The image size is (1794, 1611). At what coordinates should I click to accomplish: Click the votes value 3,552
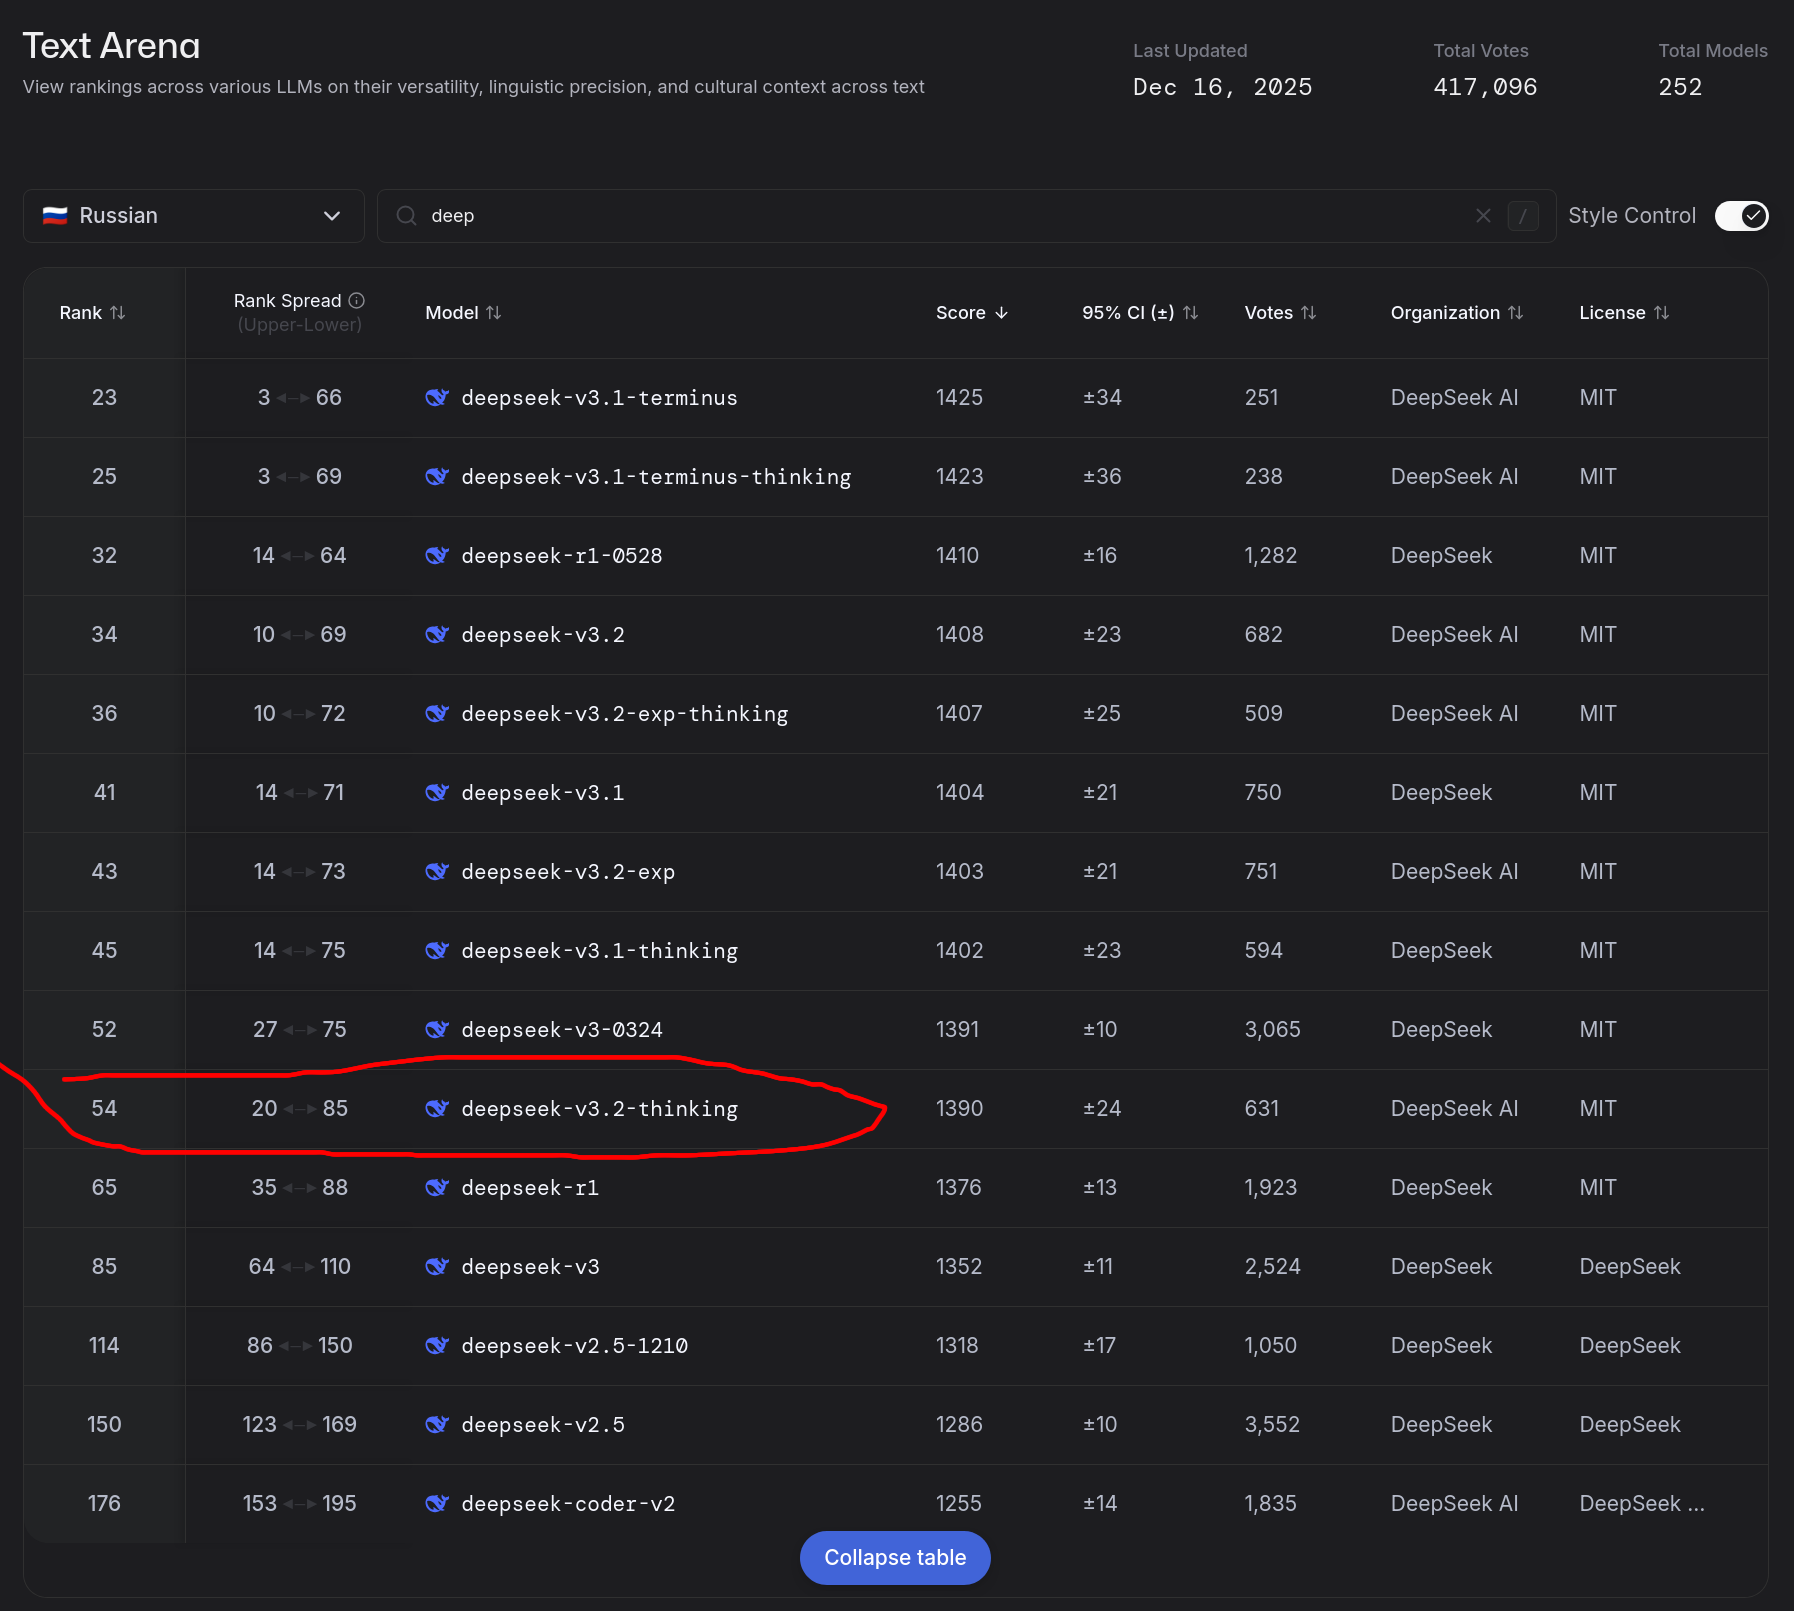point(1272,1425)
